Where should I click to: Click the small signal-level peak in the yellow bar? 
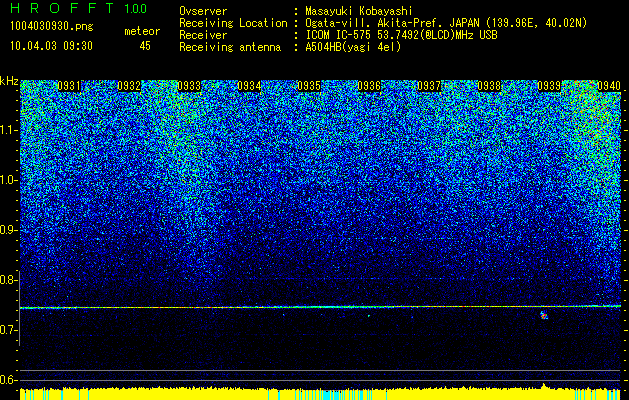coord(544,386)
